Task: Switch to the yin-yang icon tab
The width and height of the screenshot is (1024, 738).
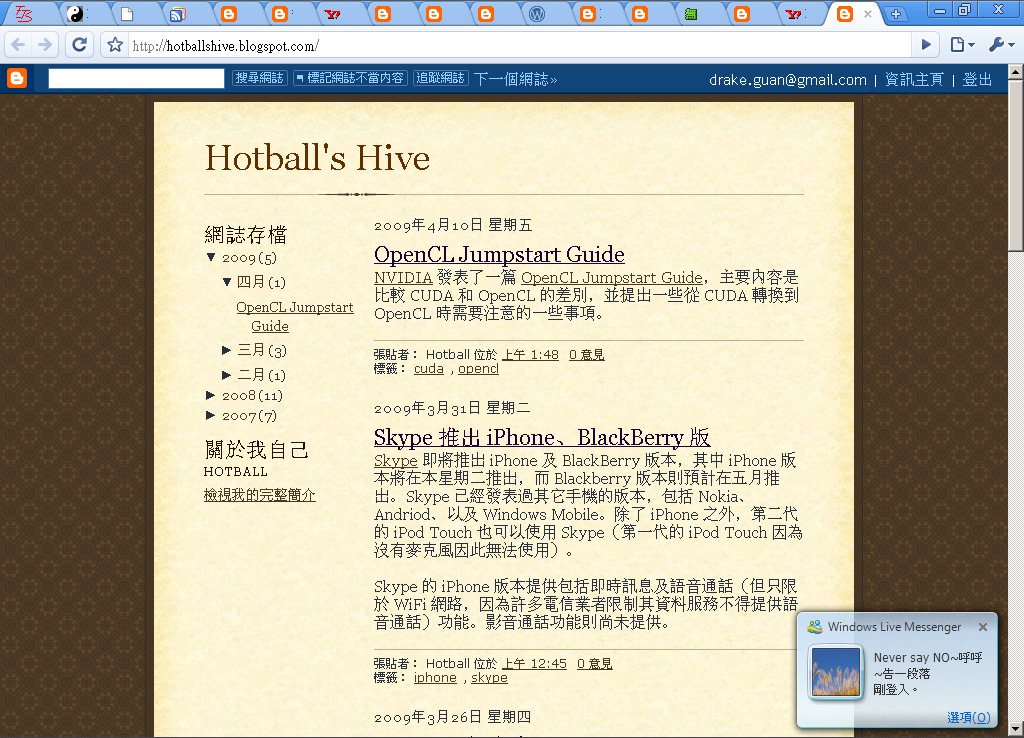Action: (75, 14)
